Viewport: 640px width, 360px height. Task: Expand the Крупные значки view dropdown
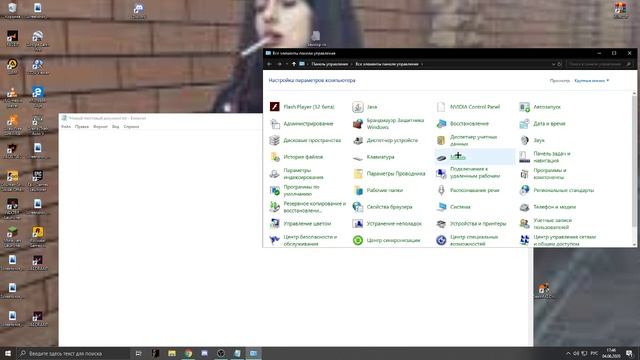(x=592, y=81)
